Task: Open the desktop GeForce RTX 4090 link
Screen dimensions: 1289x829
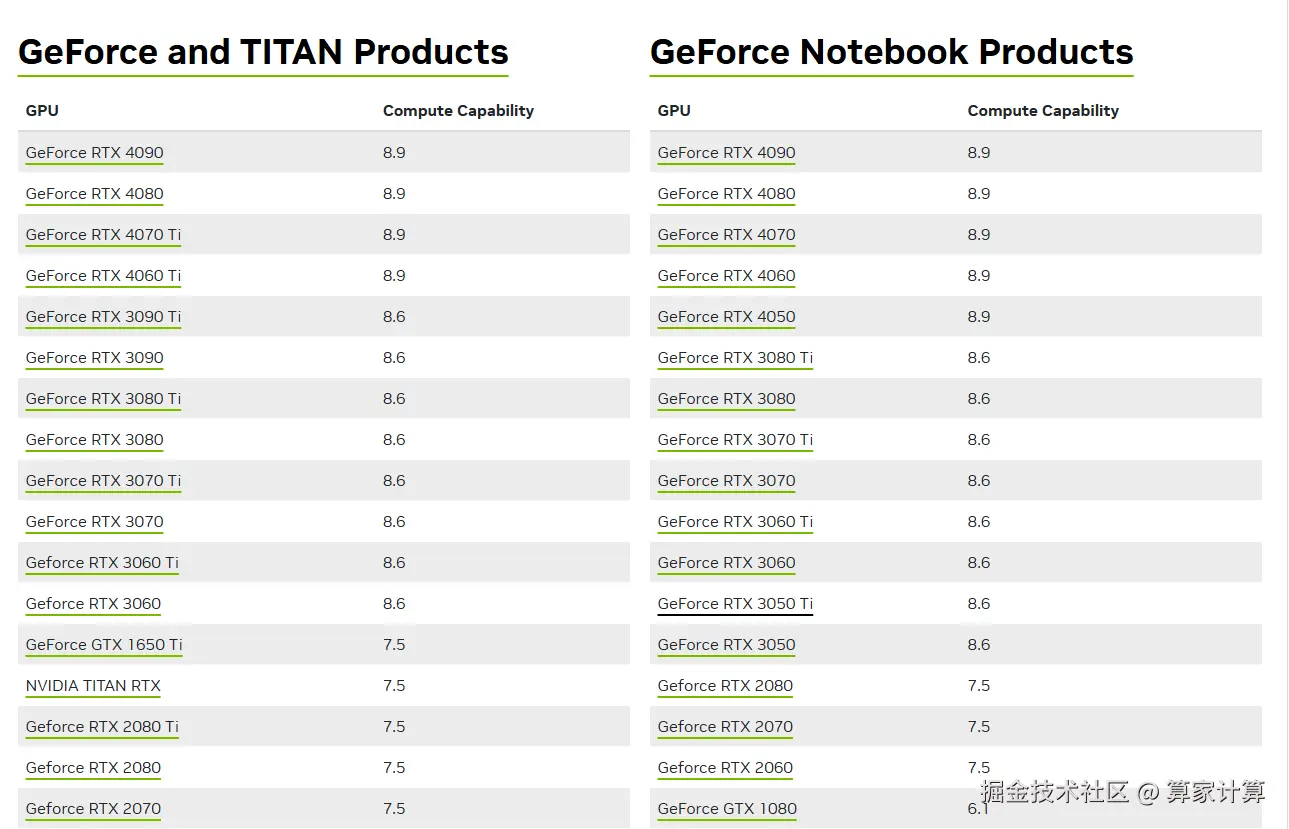Action: [94, 153]
